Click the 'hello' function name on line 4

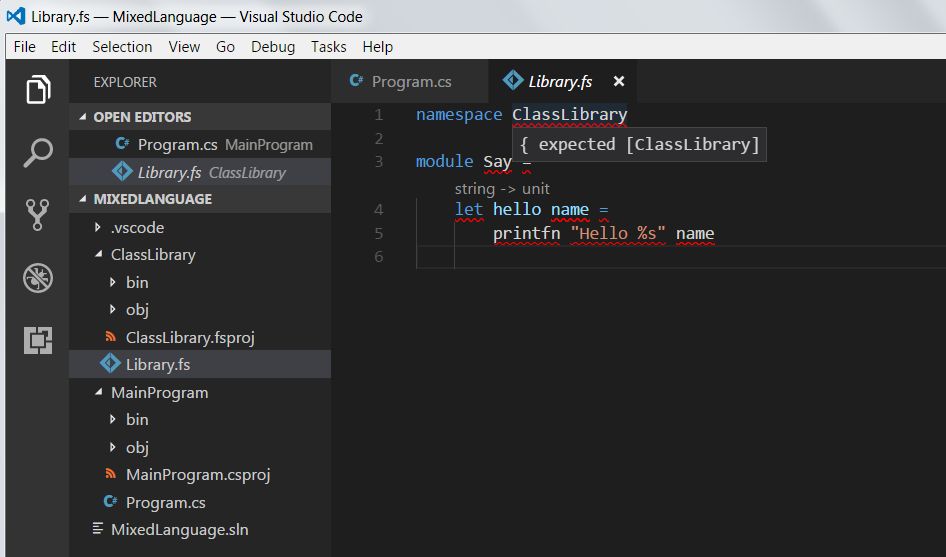point(517,209)
